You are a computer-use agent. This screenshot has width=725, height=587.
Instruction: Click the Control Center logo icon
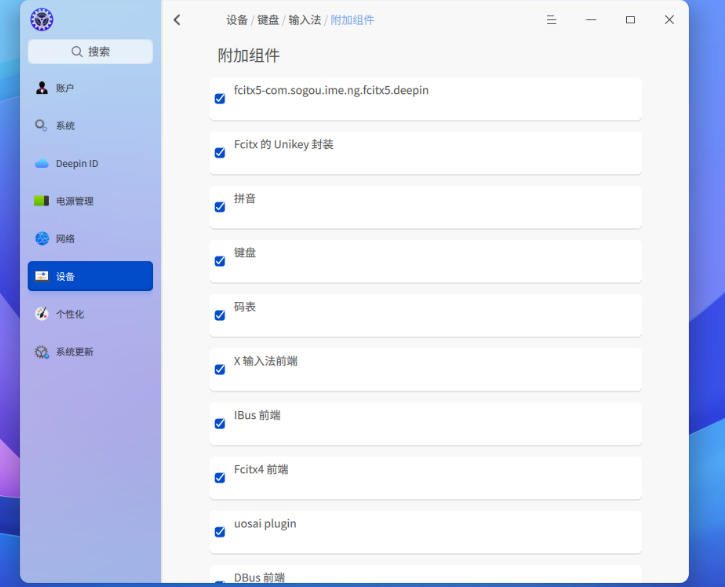click(42, 19)
